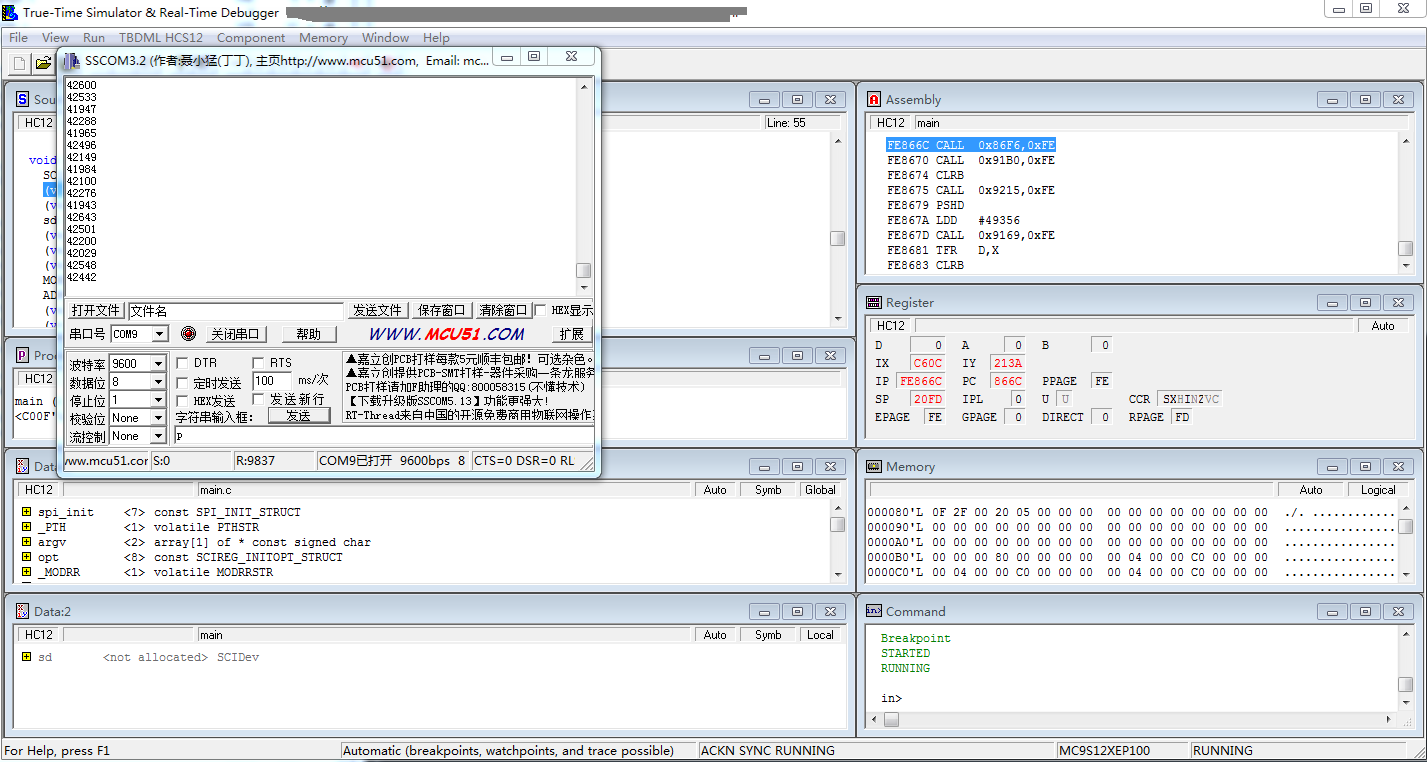Toggle 发送新行 send newline checkbox

pyautogui.click(x=258, y=399)
